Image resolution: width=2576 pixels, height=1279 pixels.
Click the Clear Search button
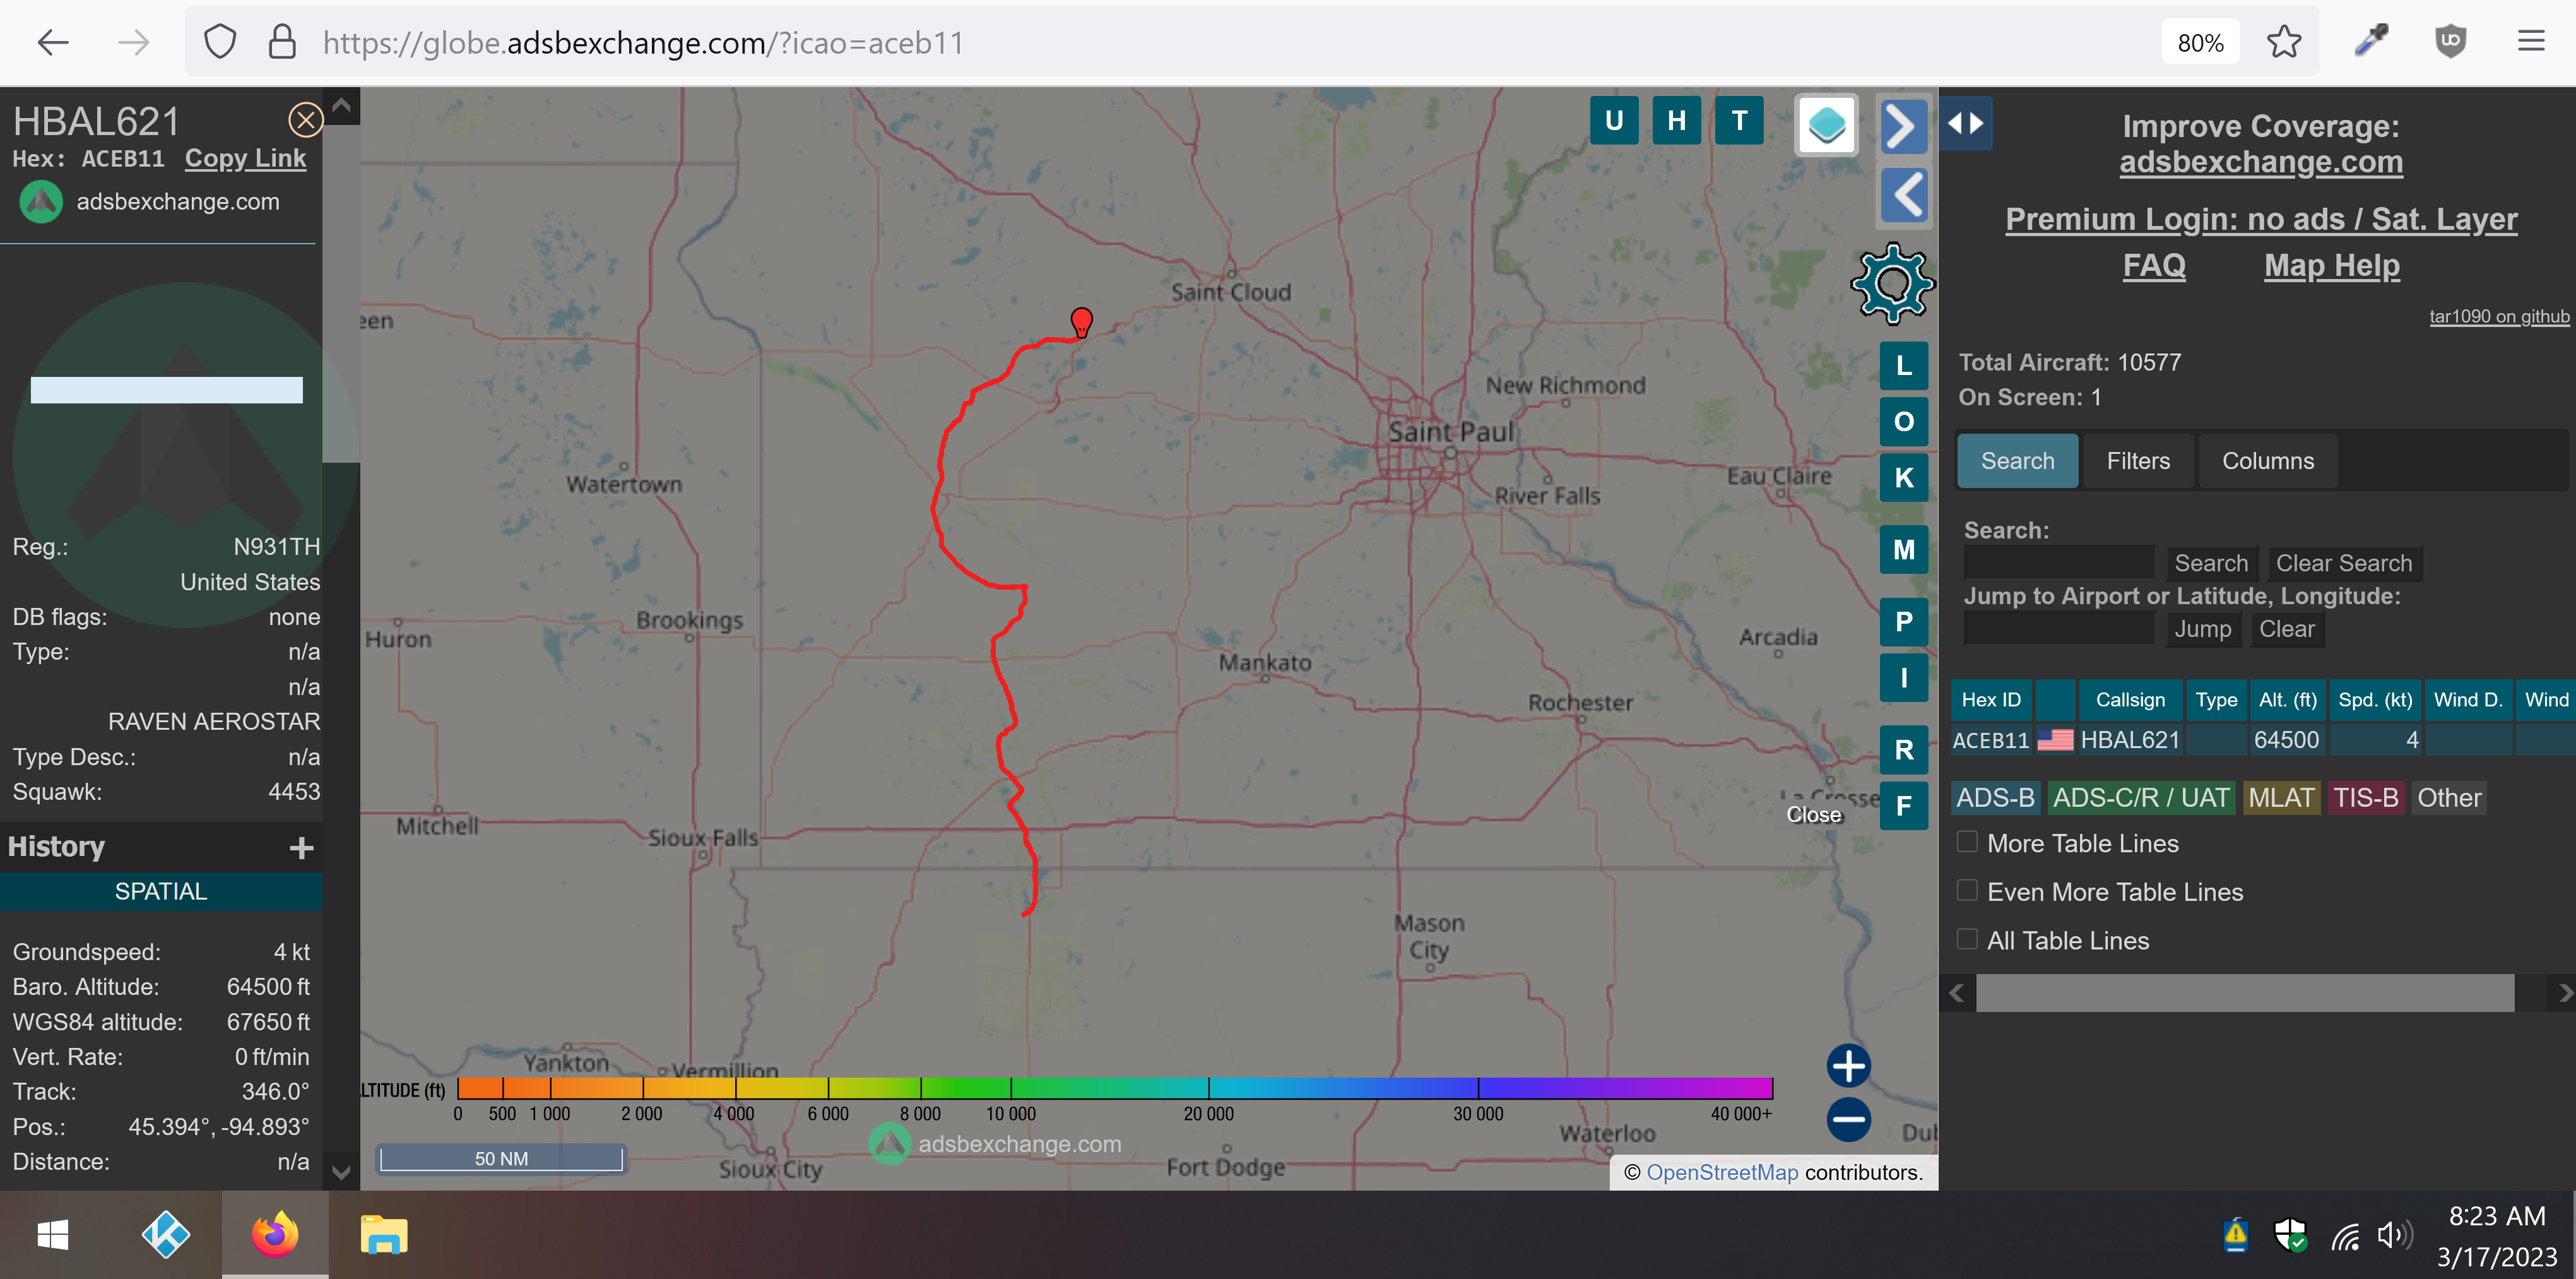2344,563
